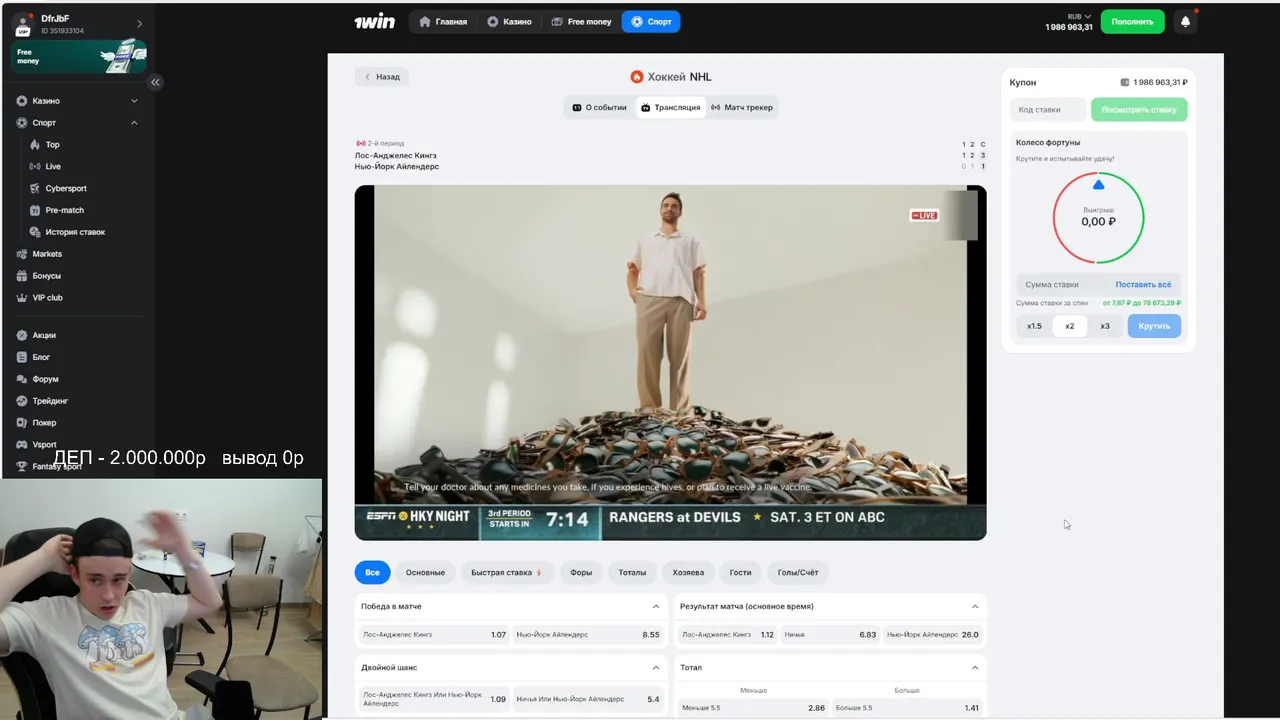1280x720 pixels.
Task: Go to Free money in top navigation
Action: click(x=581, y=21)
